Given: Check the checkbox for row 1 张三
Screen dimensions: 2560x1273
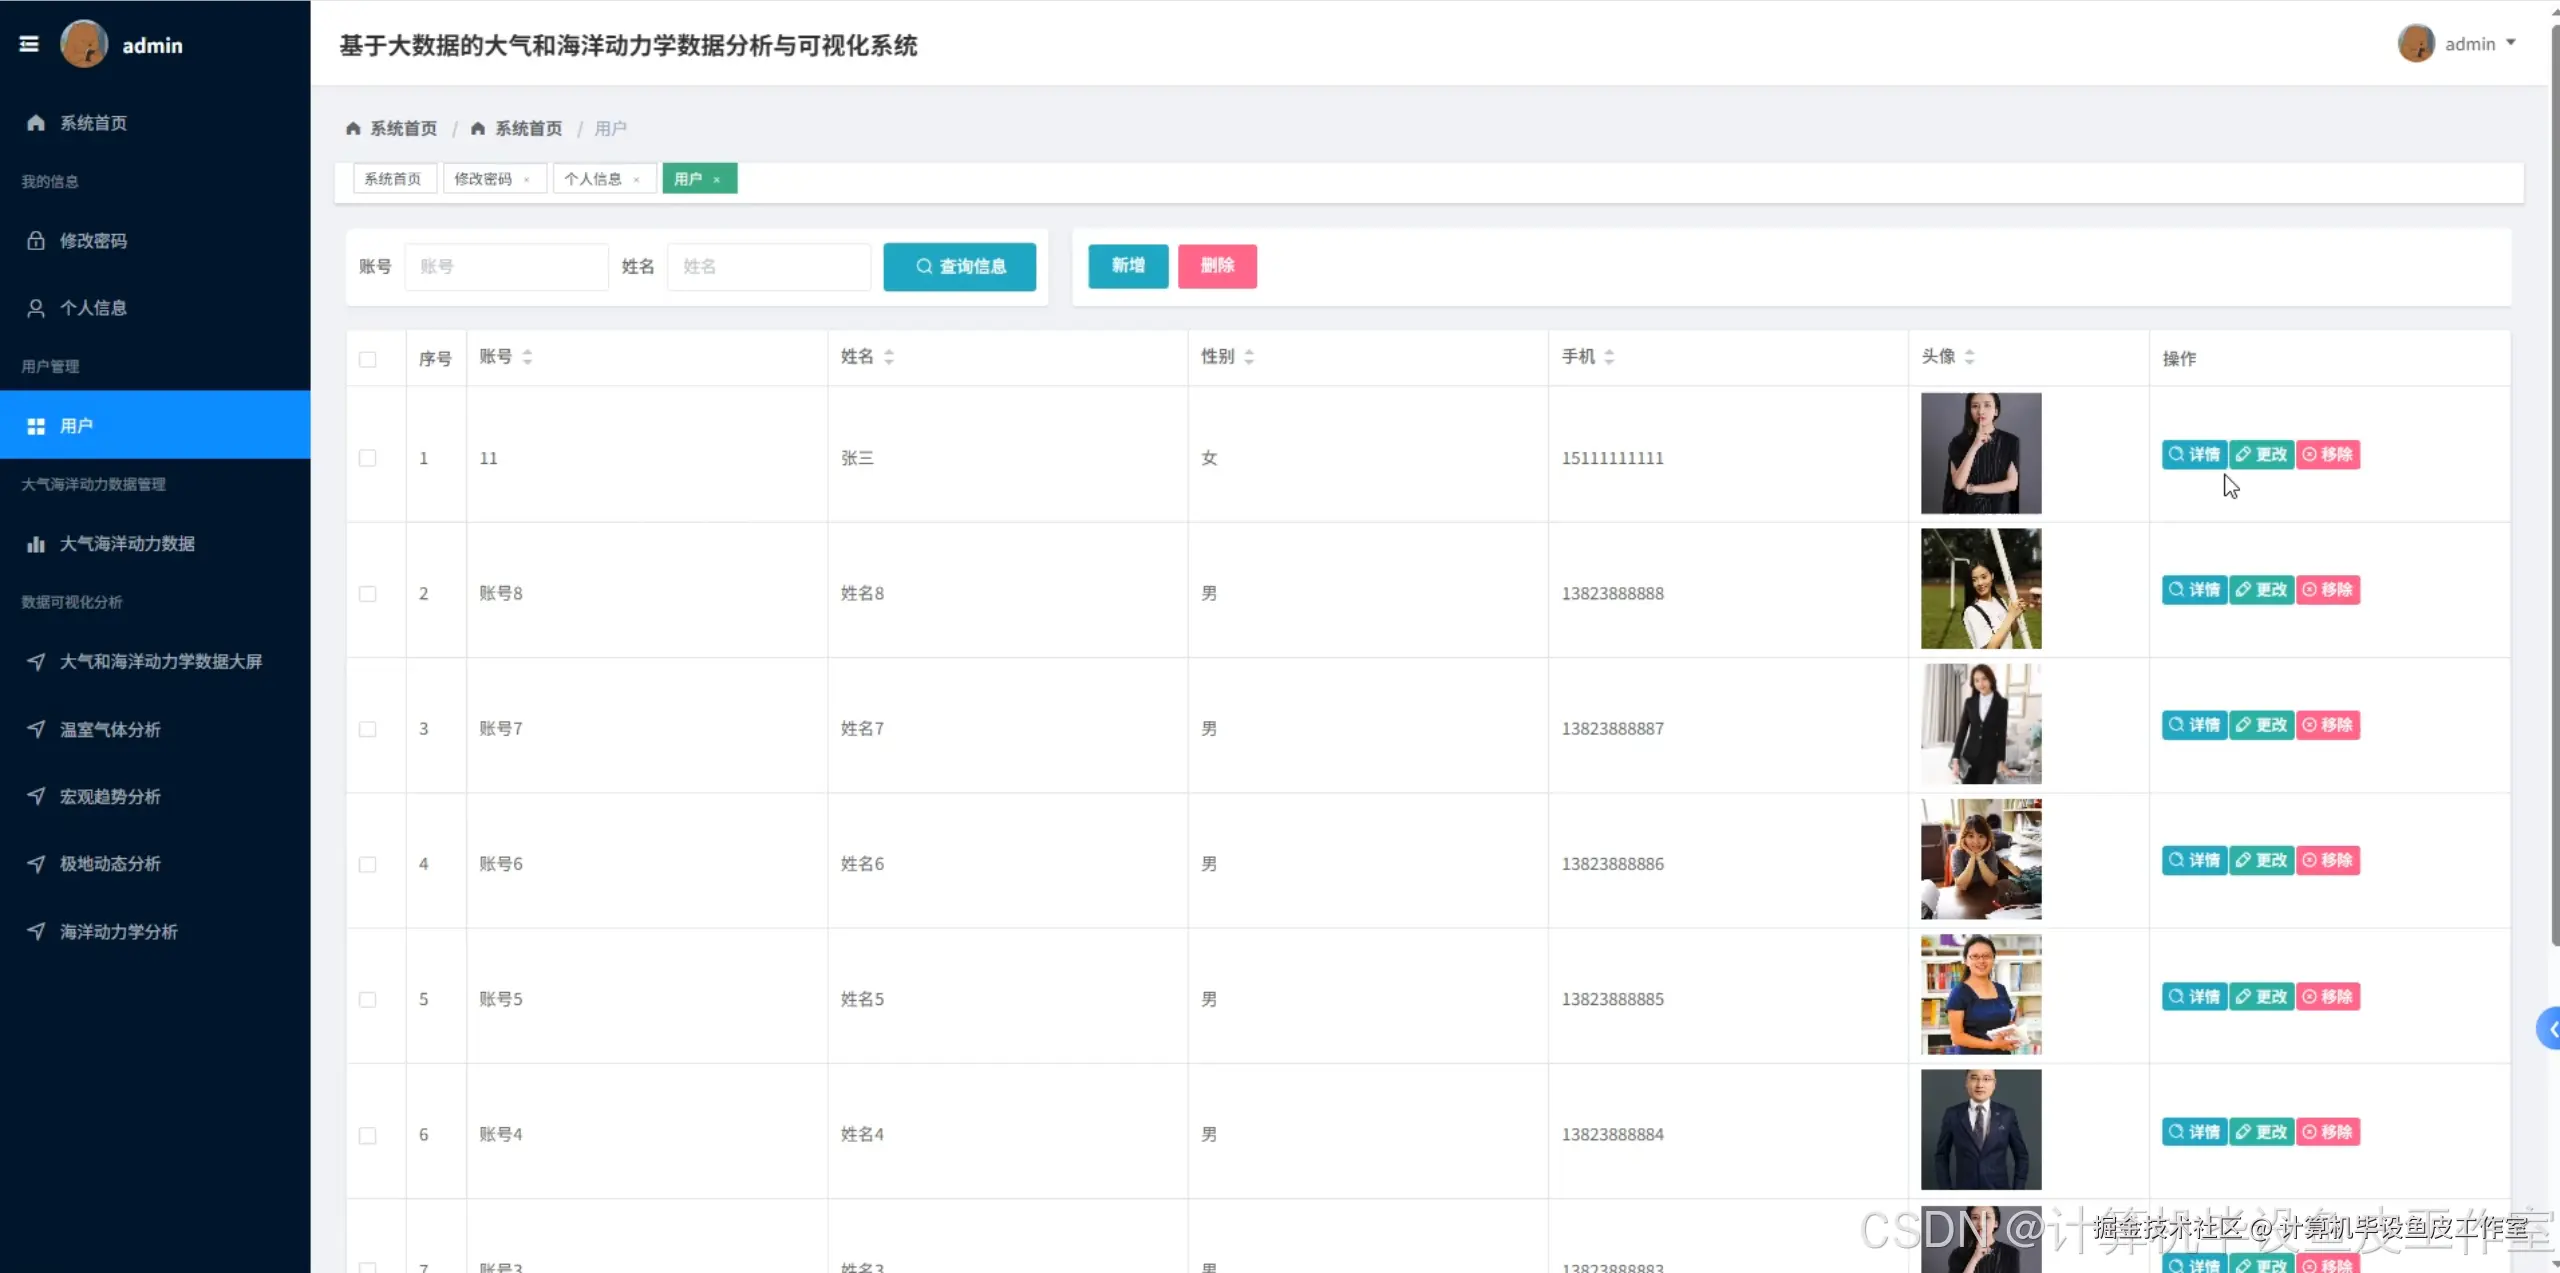Looking at the screenshot, I should [368, 458].
